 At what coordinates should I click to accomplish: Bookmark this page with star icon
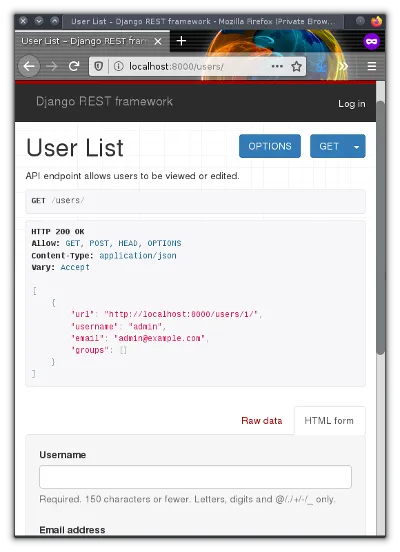[x=296, y=66]
